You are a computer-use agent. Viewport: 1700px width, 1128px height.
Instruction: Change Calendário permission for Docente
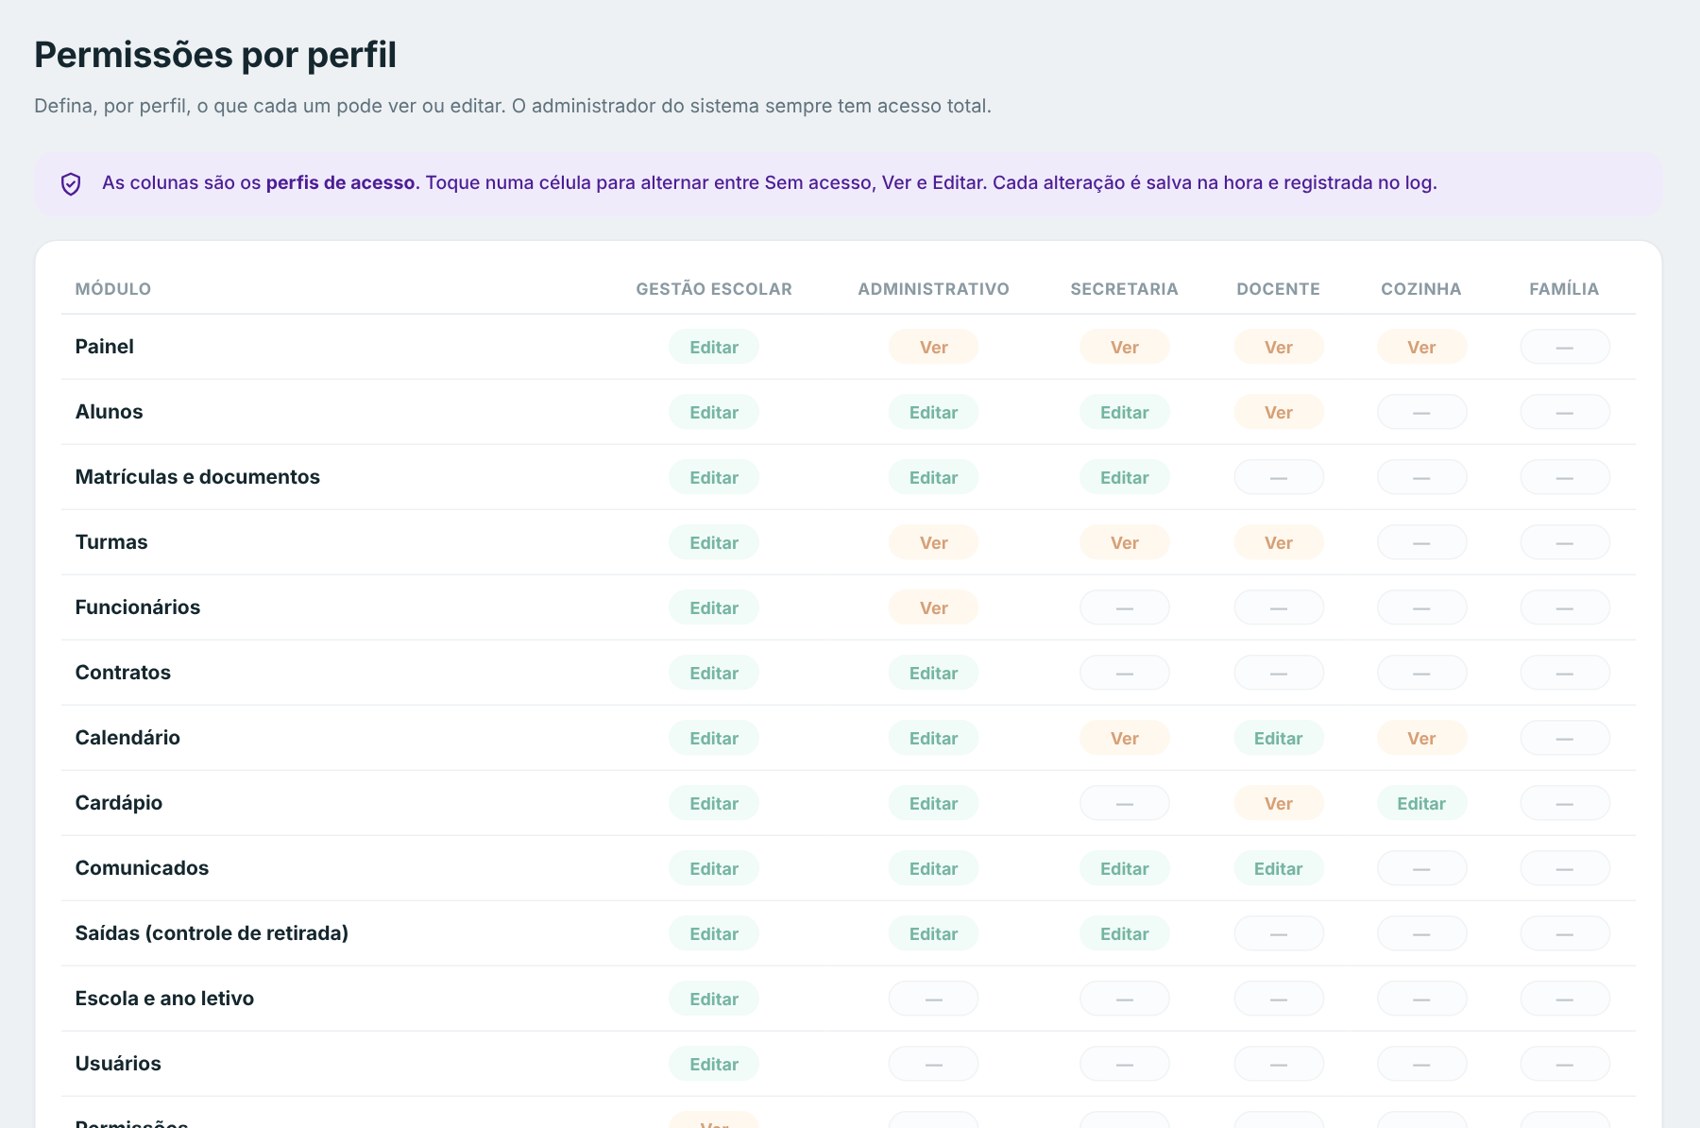(x=1279, y=738)
